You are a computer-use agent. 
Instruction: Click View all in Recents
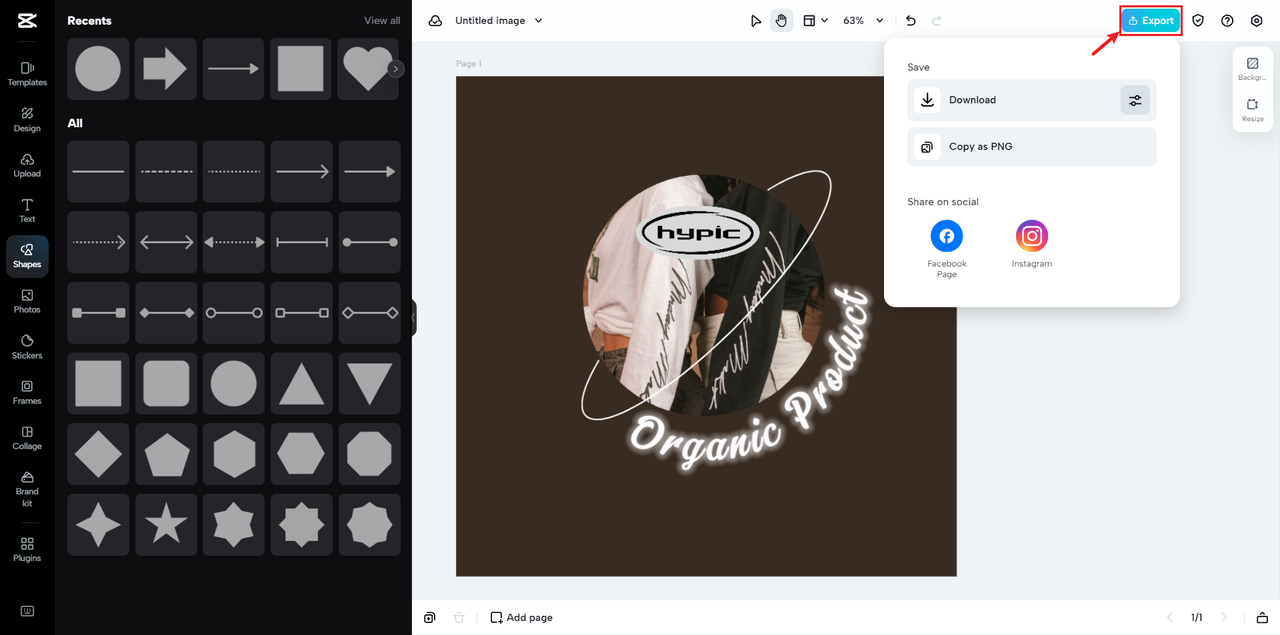(382, 20)
